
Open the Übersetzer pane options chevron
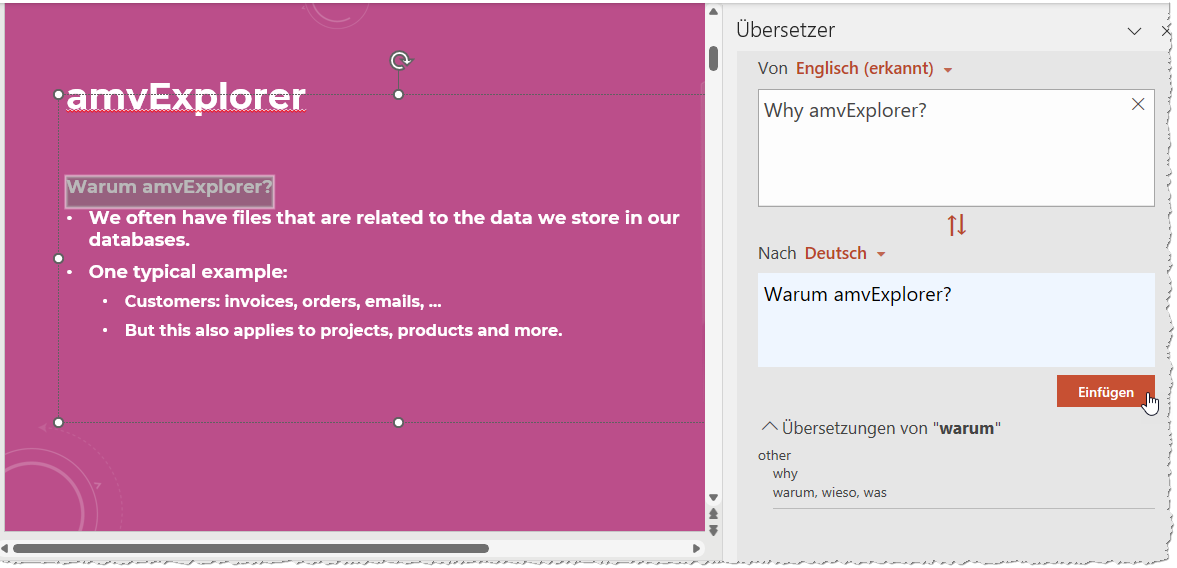pyautogui.click(x=1134, y=31)
